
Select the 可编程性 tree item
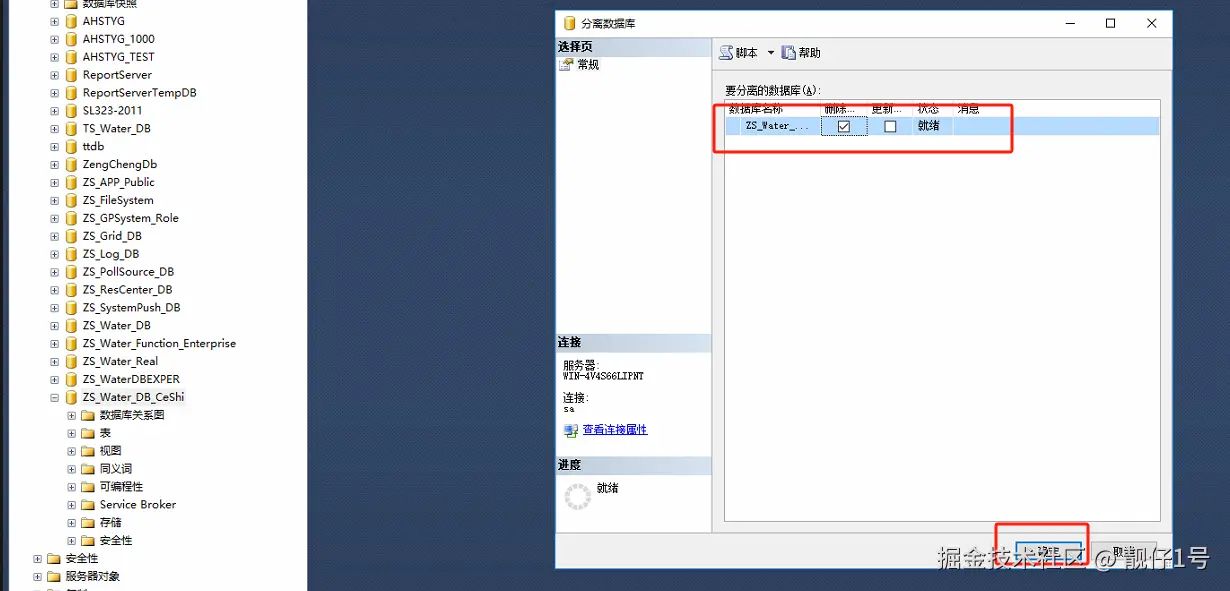coord(121,487)
